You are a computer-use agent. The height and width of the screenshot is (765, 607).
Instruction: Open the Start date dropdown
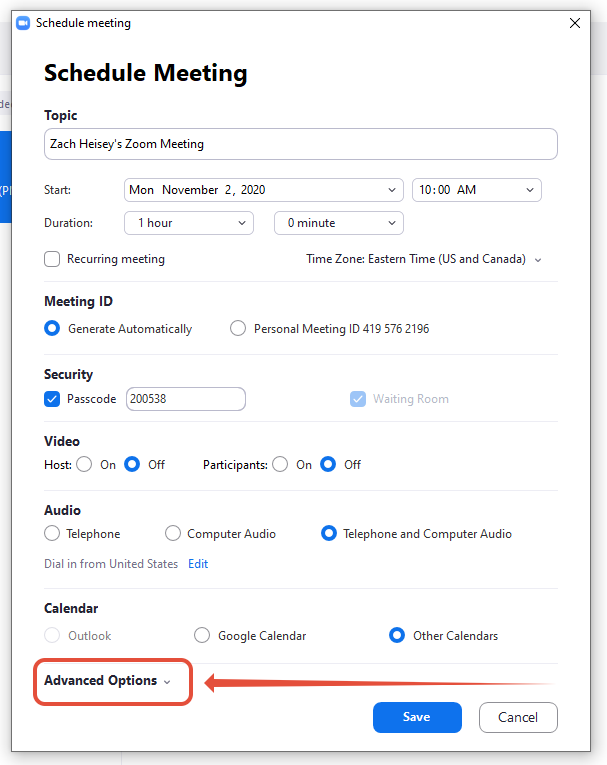[x=263, y=190]
